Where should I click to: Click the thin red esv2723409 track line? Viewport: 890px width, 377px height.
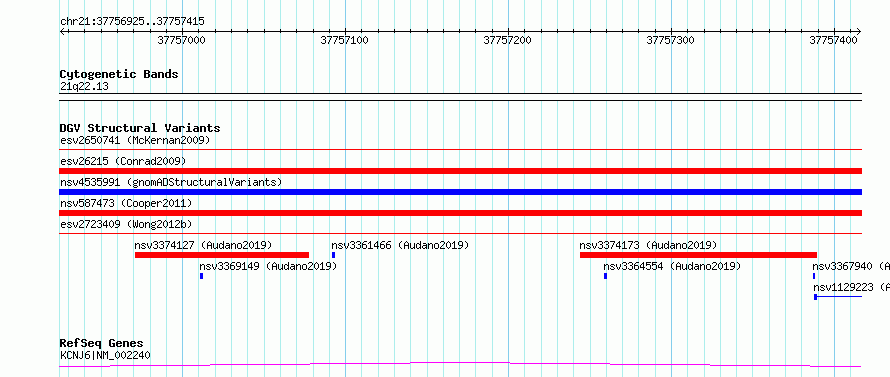pos(460,233)
